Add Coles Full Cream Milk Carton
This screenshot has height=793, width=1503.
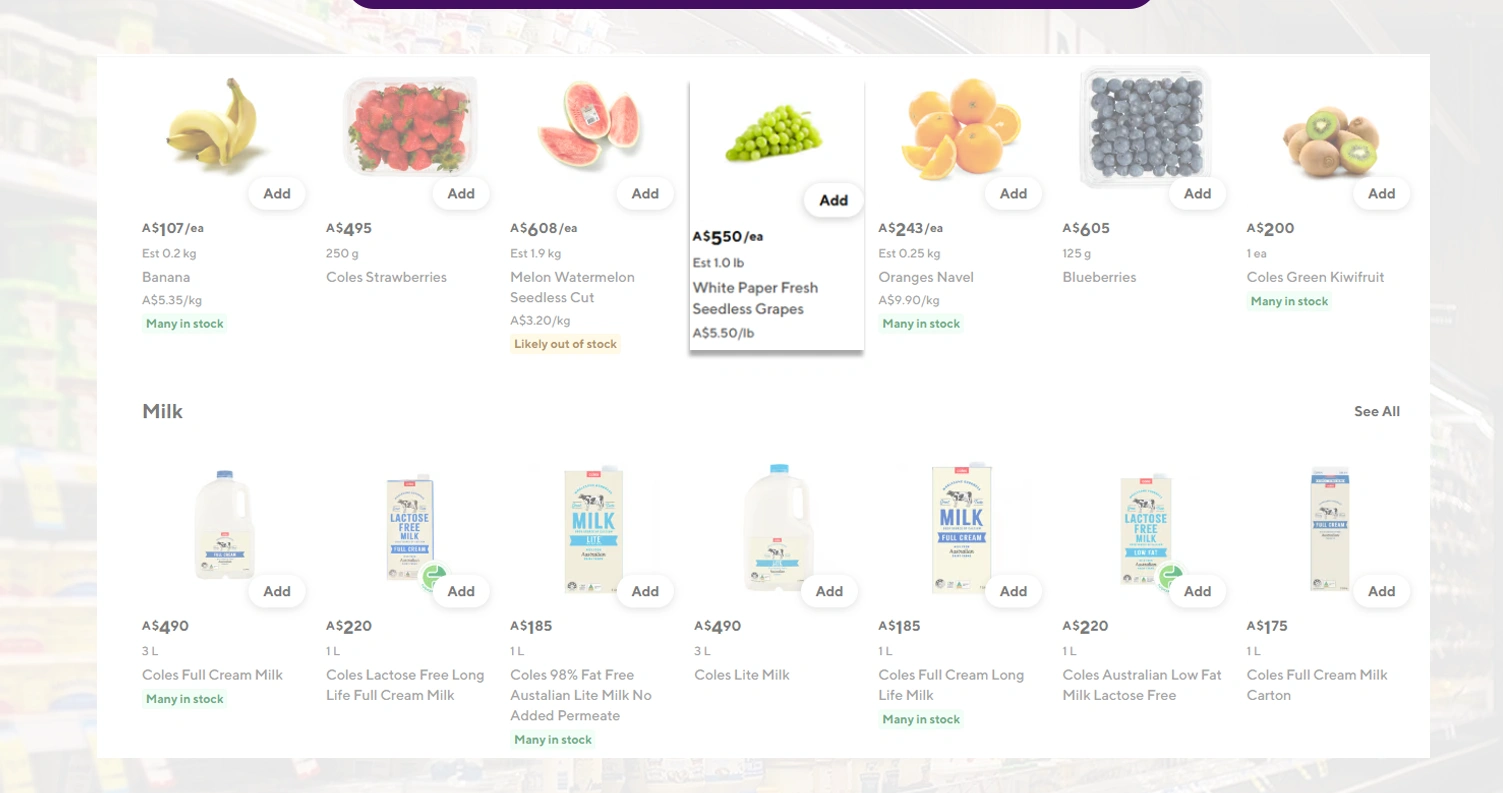pos(1380,591)
